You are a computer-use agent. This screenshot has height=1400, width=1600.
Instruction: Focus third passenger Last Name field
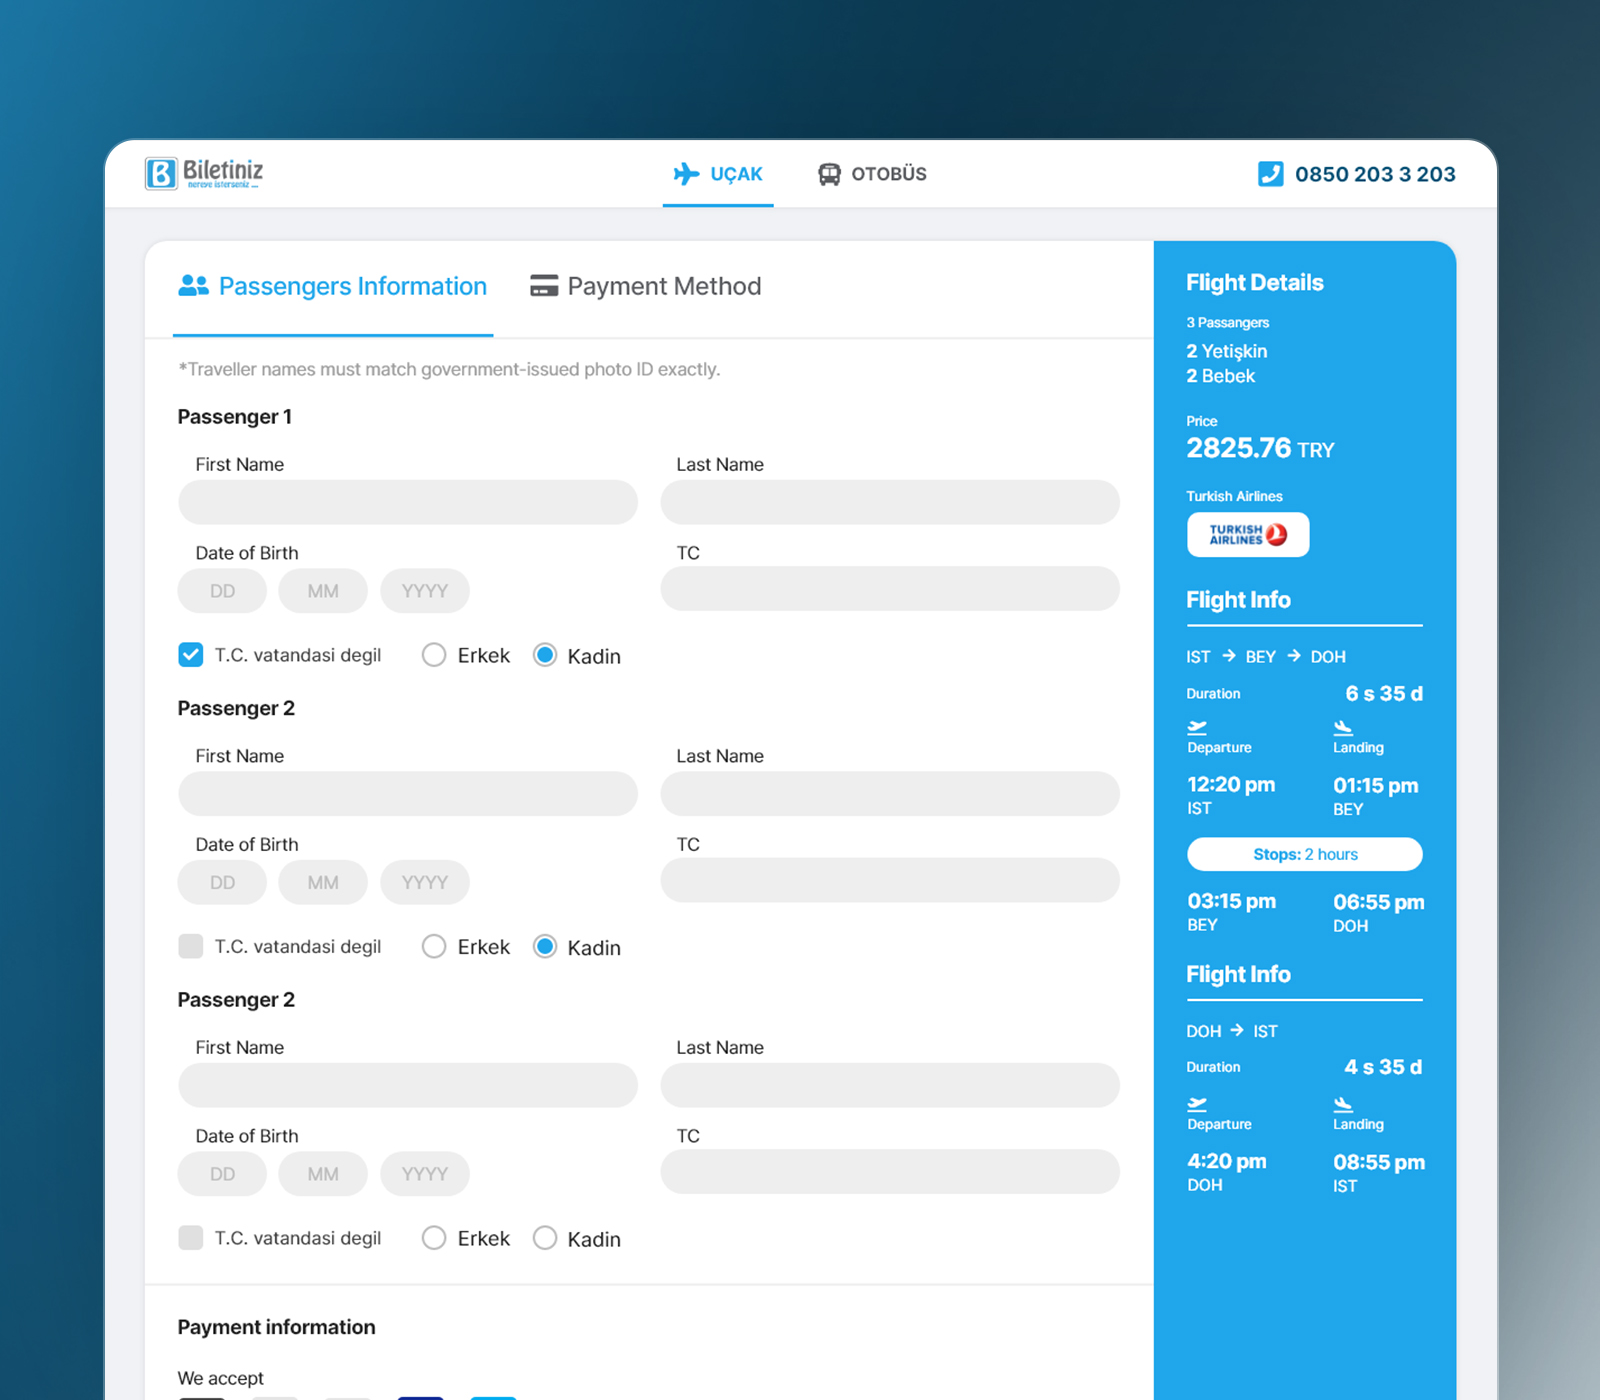[x=890, y=1085]
